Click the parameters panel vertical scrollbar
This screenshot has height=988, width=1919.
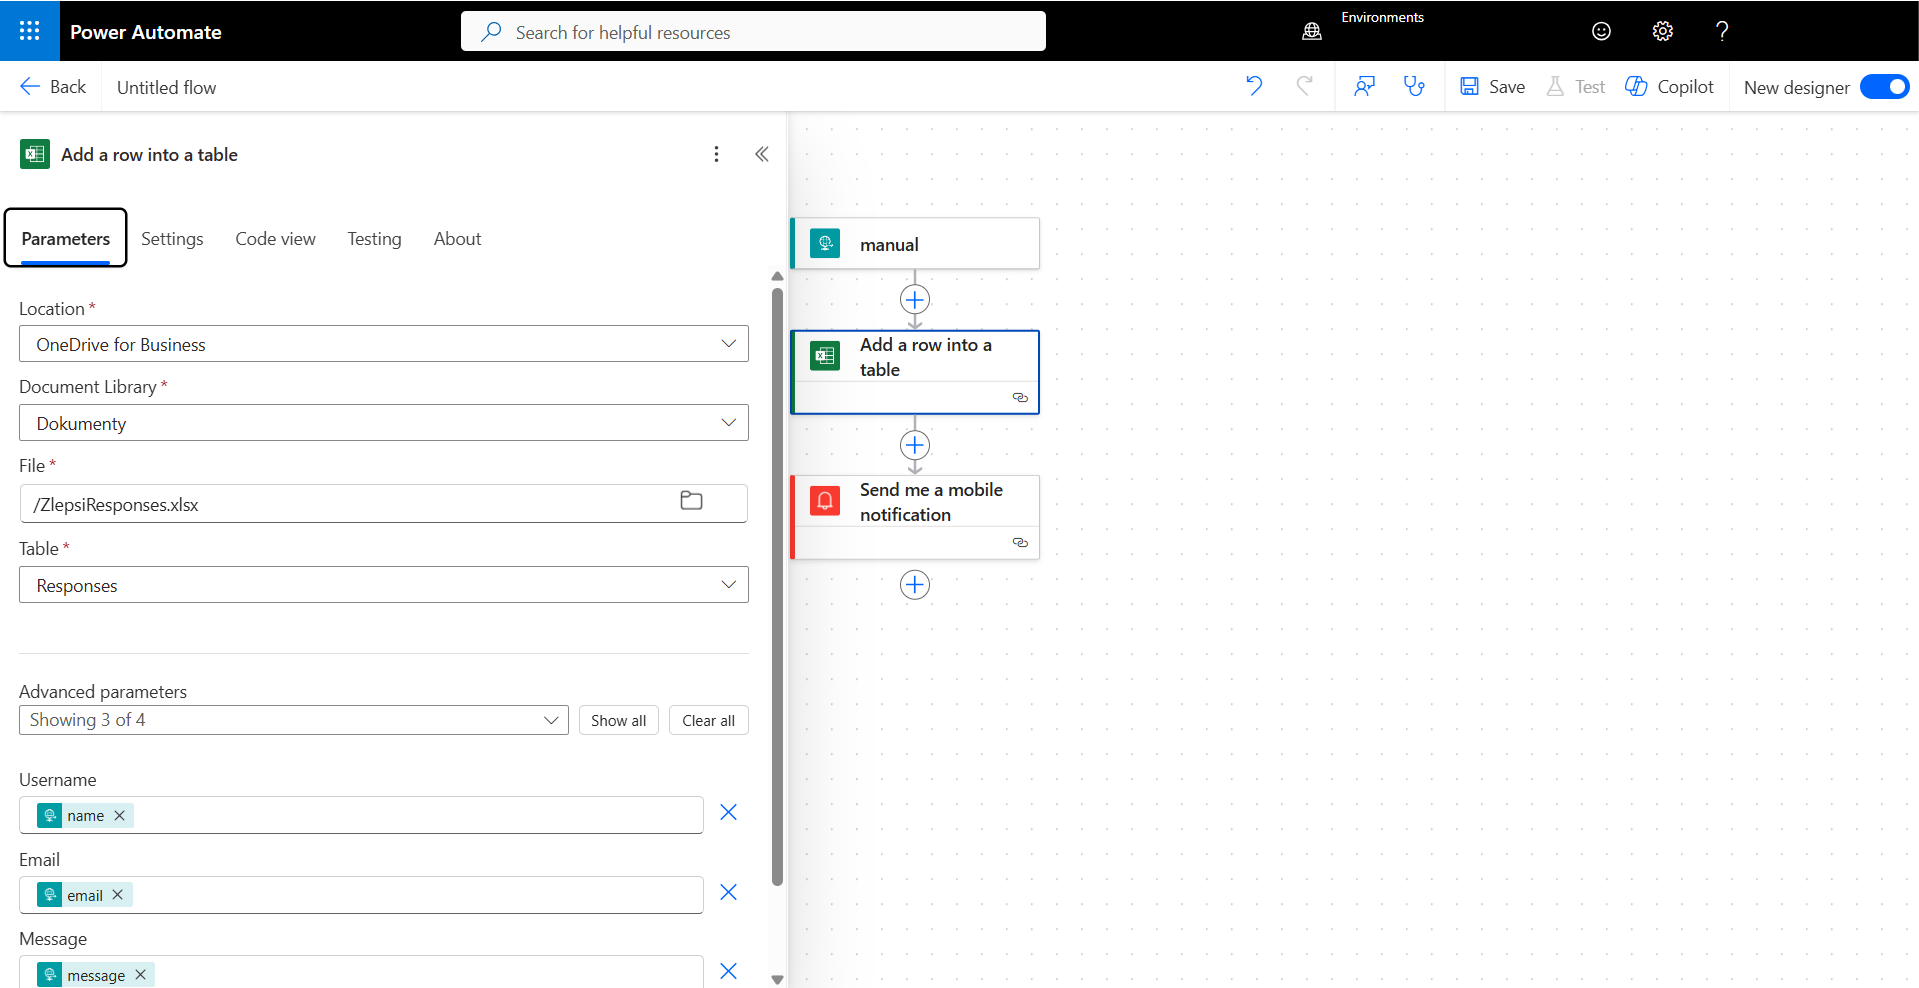pos(777,586)
